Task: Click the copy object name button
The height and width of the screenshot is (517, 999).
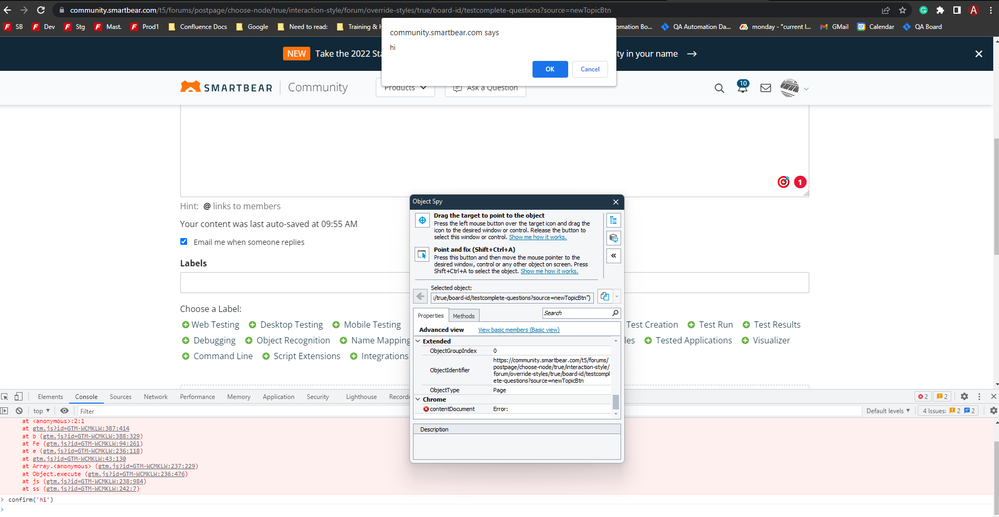Action: 605,296
